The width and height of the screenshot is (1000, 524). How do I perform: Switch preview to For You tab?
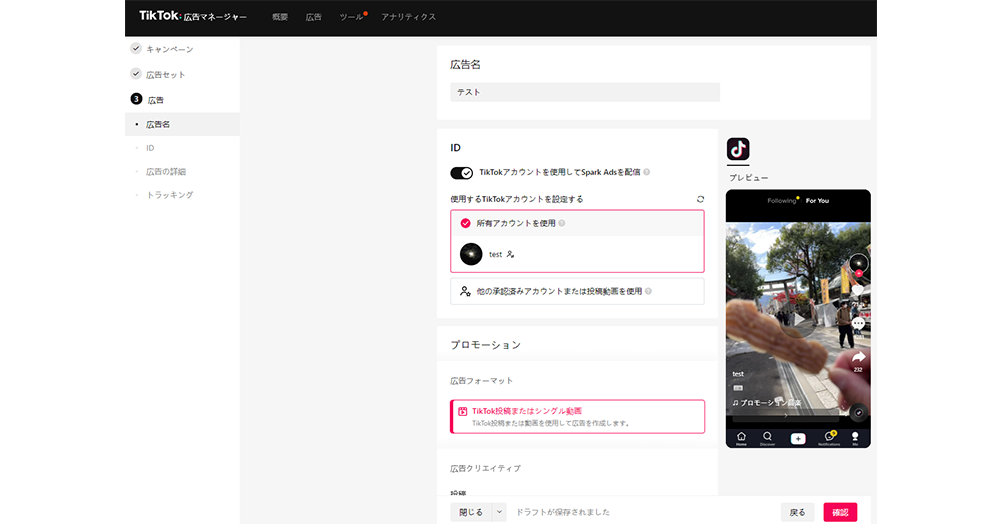[x=818, y=201]
